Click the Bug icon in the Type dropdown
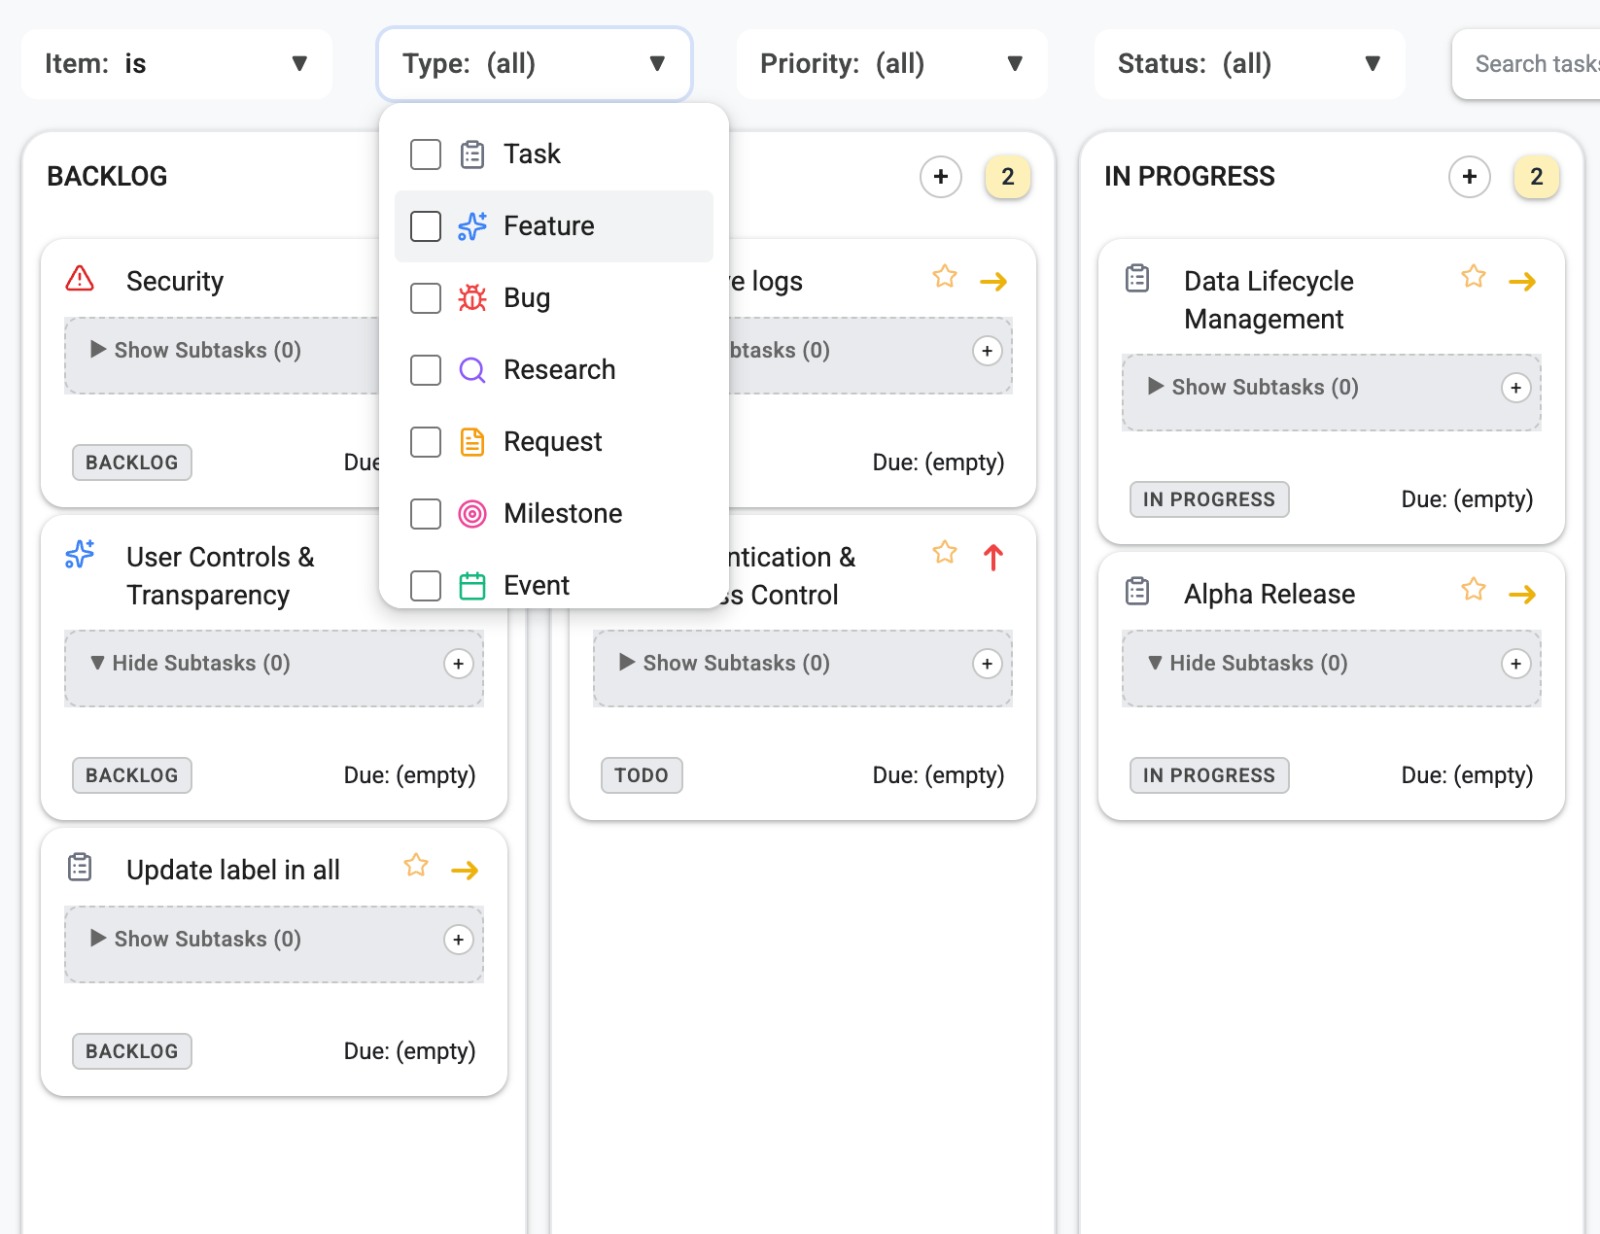The height and width of the screenshot is (1234, 1600). click(471, 297)
